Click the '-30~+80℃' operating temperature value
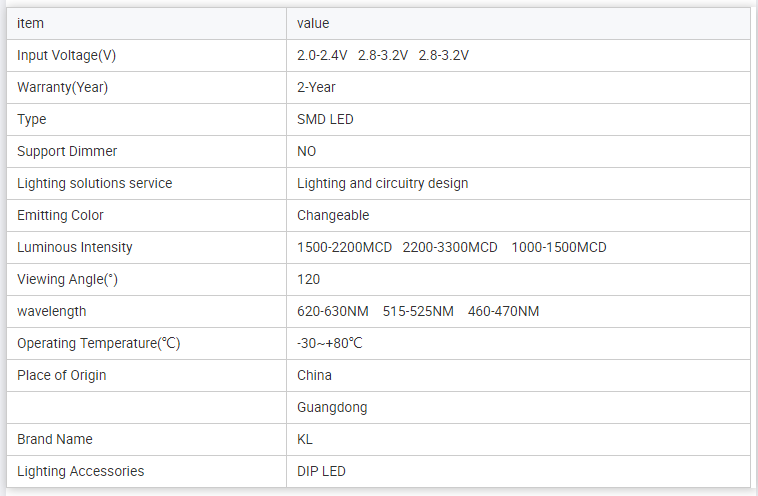The height and width of the screenshot is (496, 758). click(x=329, y=343)
